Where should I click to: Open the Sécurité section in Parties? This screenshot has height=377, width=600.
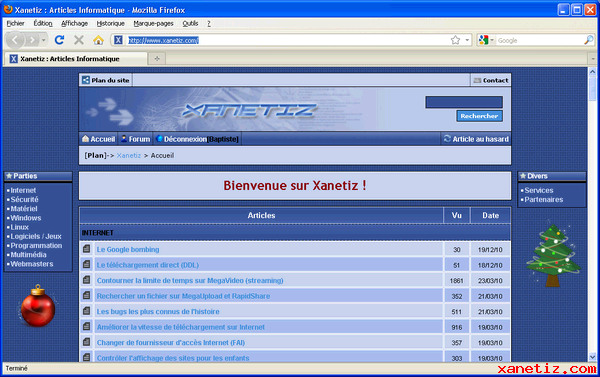tap(24, 199)
